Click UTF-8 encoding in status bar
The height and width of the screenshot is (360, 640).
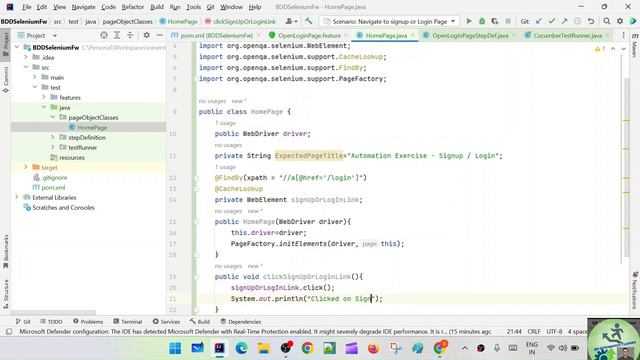click(554, 331)
